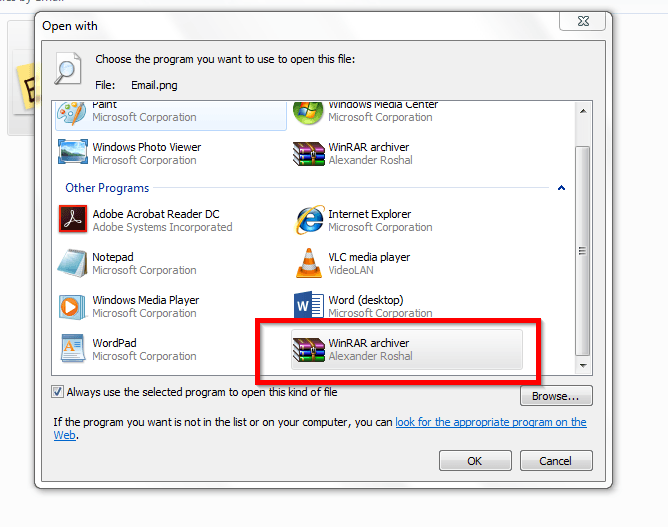
Task: Select WinRAR archiver icon under recommended programs
Action: click(x=309, y=154)
